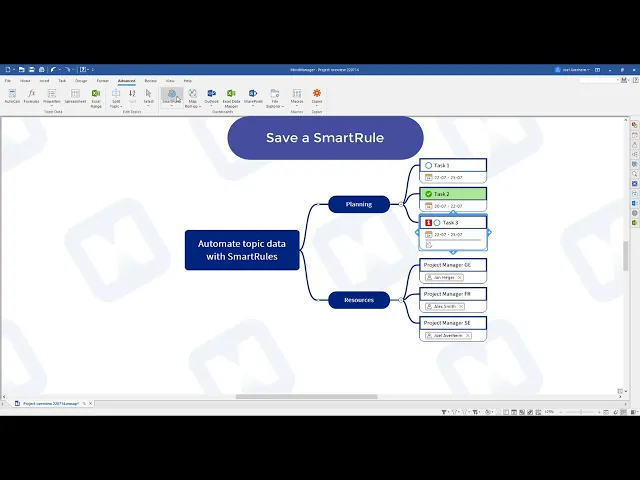640x480 pixels.
Task: Open the SharePoint dashboard tool
Action: [253, 96]
